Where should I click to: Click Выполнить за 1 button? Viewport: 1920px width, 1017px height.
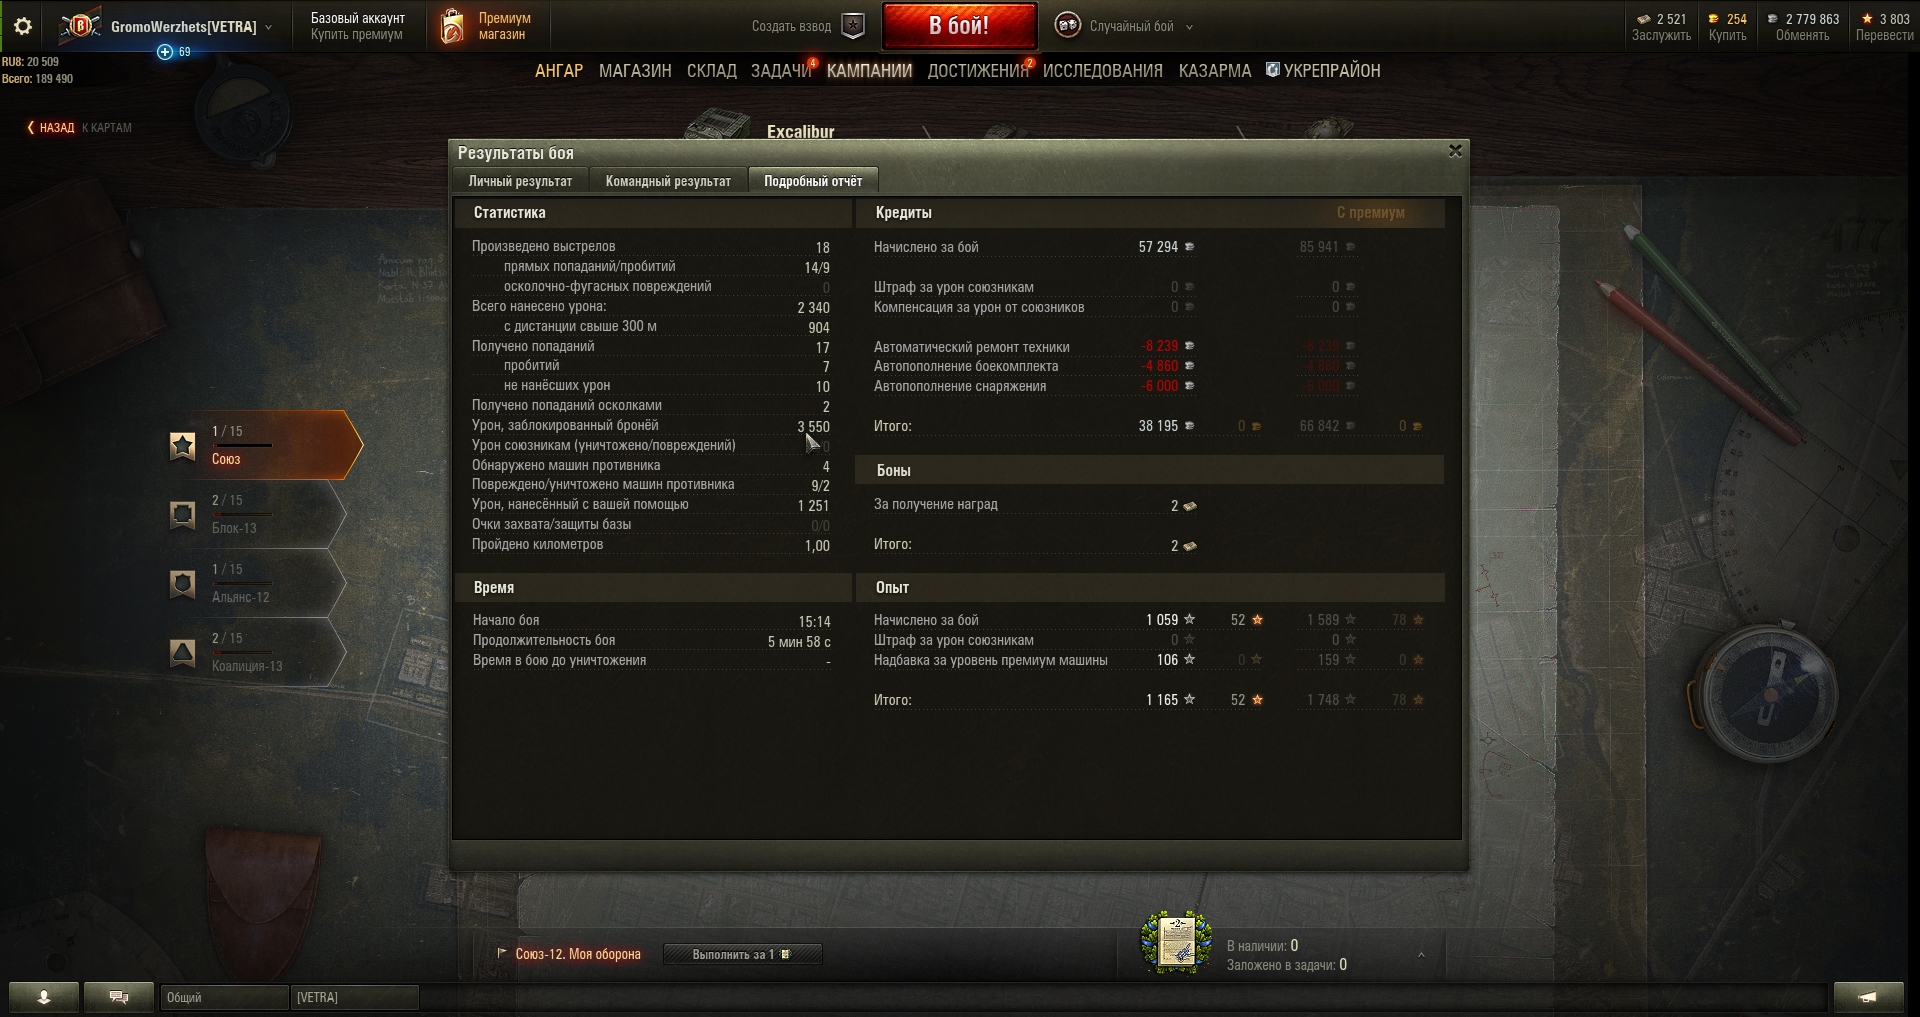click(x=742, y=954)
